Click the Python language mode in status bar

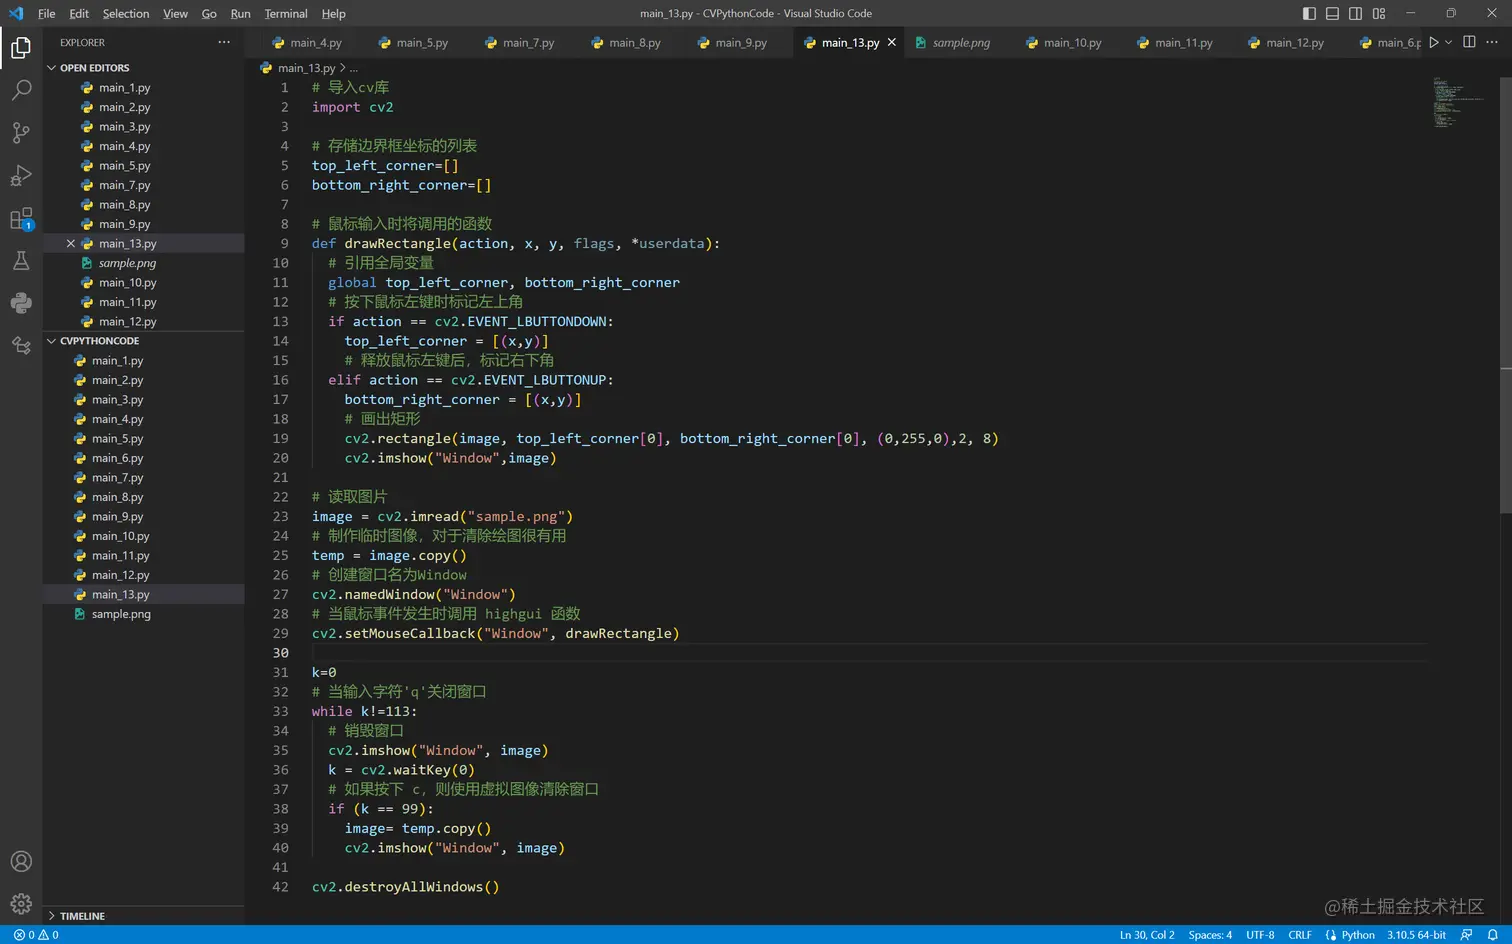click(1357, 935)
